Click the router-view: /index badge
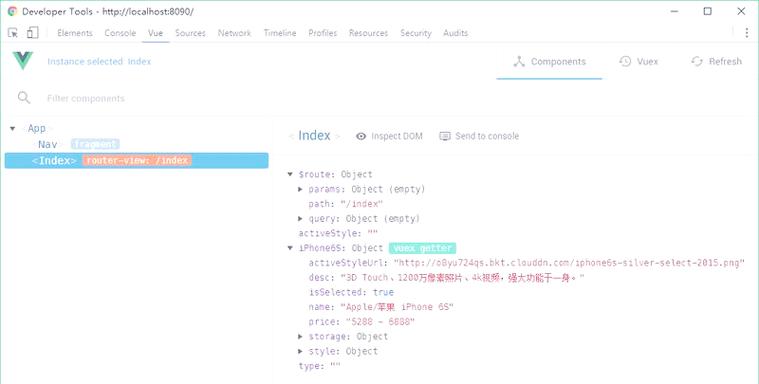The image size is (759, 384). tap(137, 160)
